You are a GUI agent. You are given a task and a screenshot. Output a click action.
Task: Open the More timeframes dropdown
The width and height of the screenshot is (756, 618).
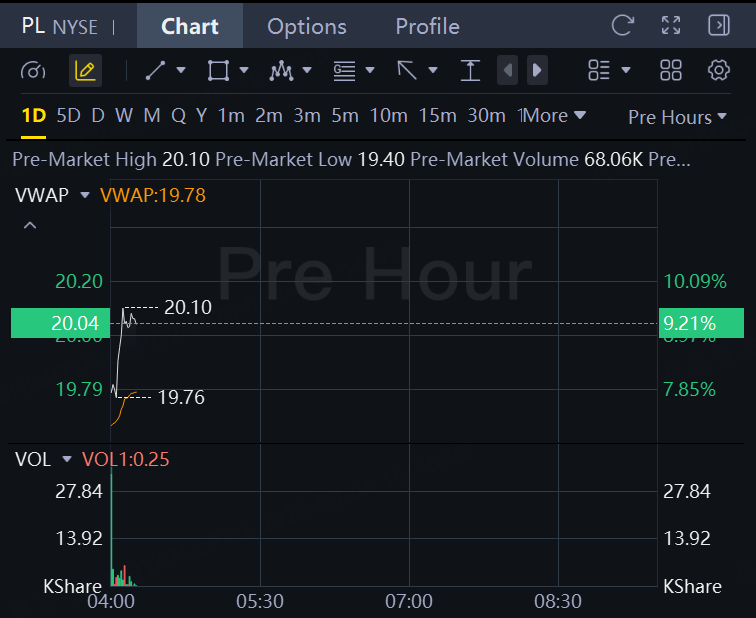click(553, 116)
